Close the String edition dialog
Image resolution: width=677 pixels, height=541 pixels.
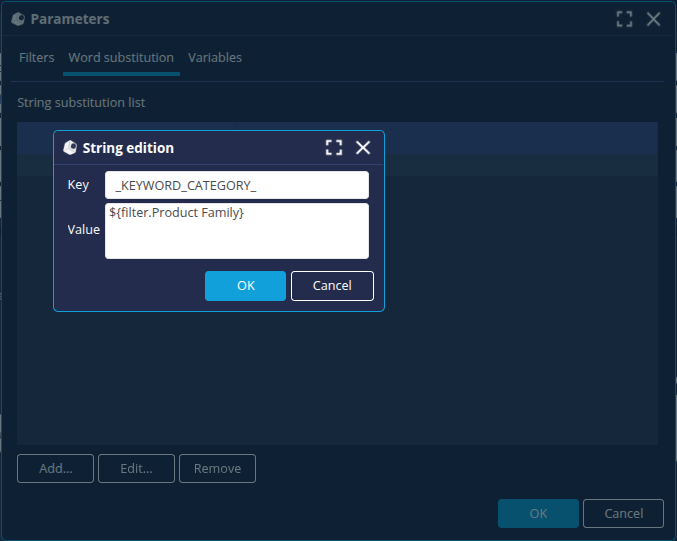[363, 148]
